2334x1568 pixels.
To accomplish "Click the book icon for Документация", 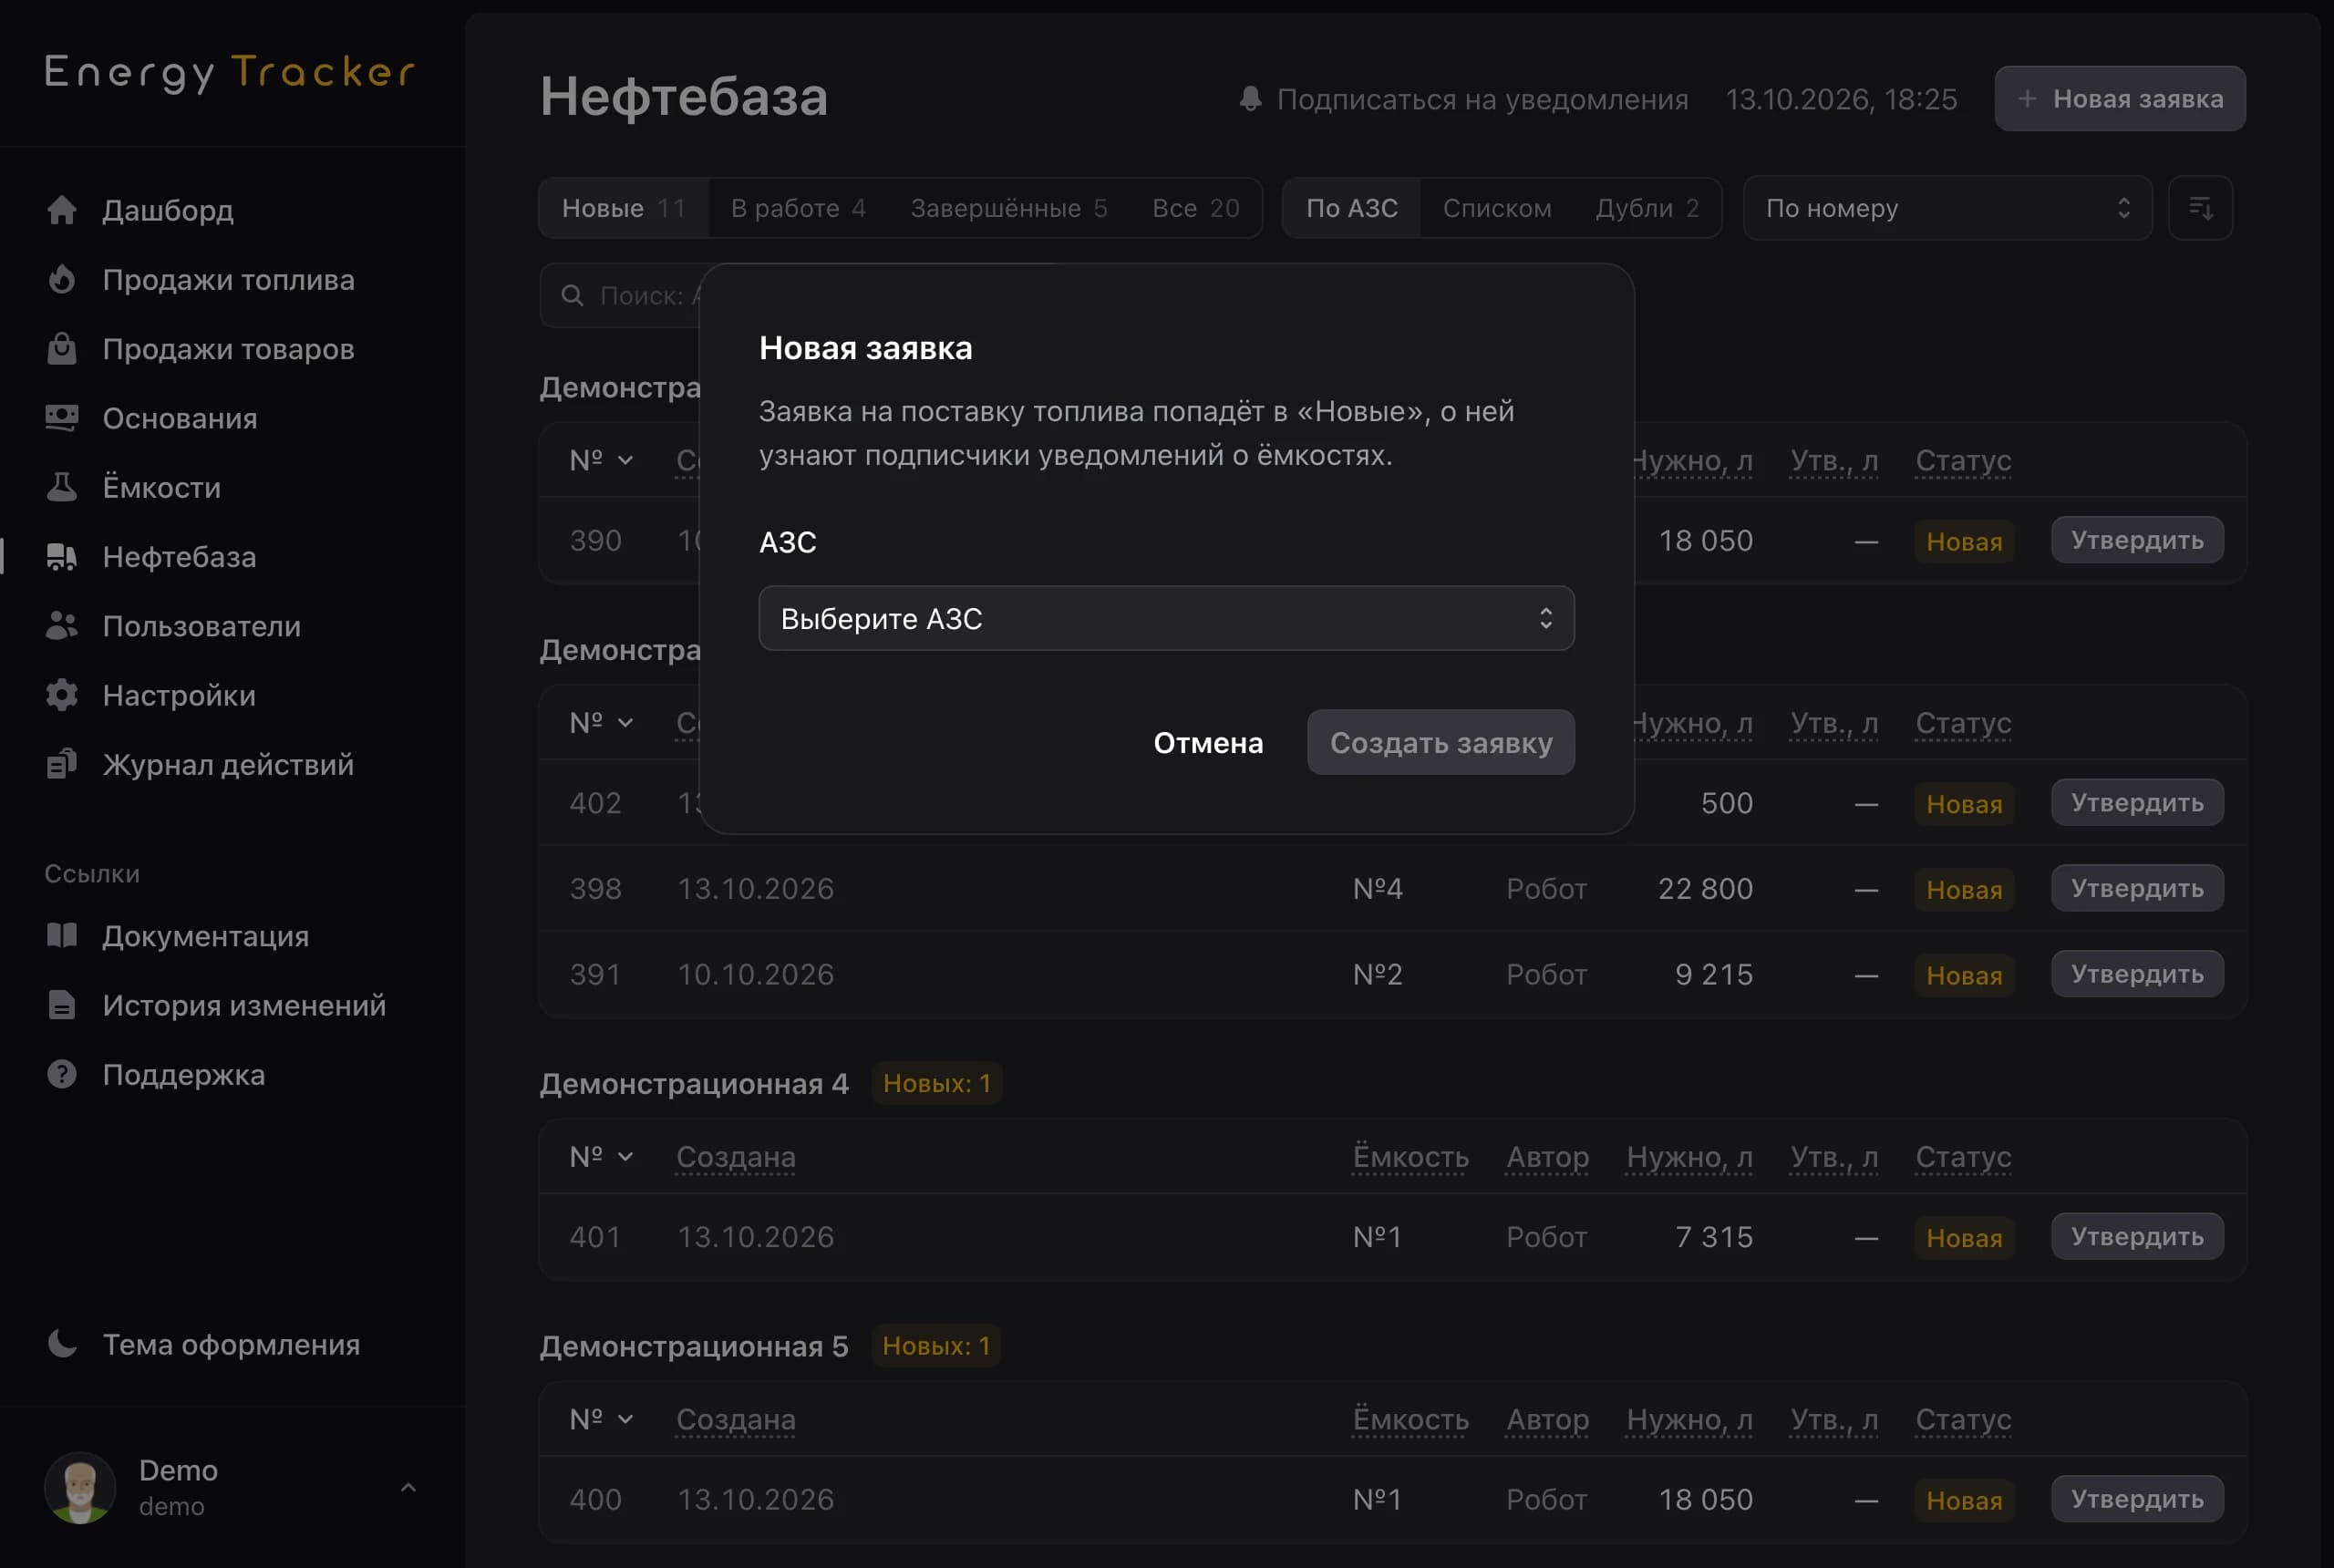I will point(62,935).
